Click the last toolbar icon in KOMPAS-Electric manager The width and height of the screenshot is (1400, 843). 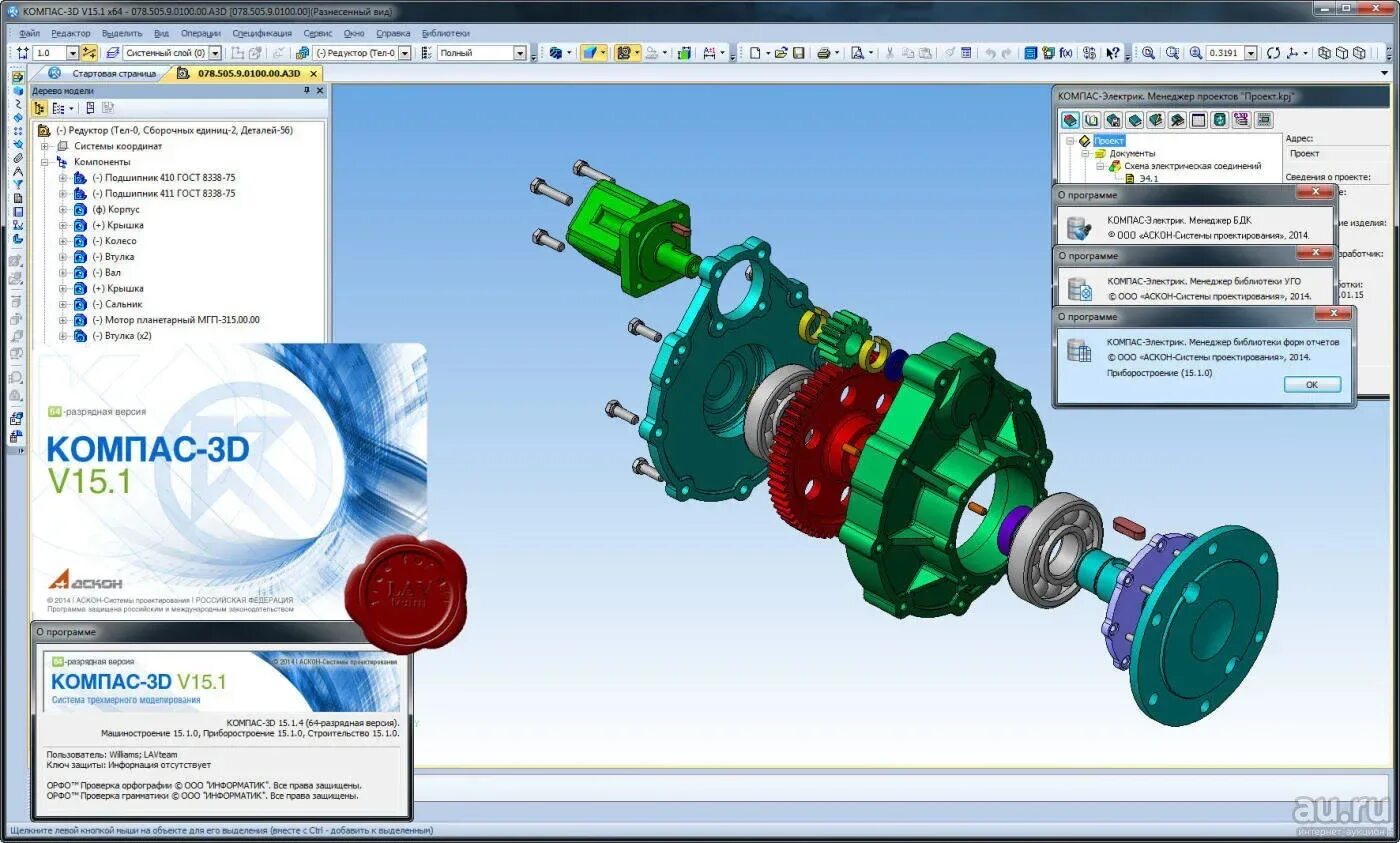[1264, 120]
